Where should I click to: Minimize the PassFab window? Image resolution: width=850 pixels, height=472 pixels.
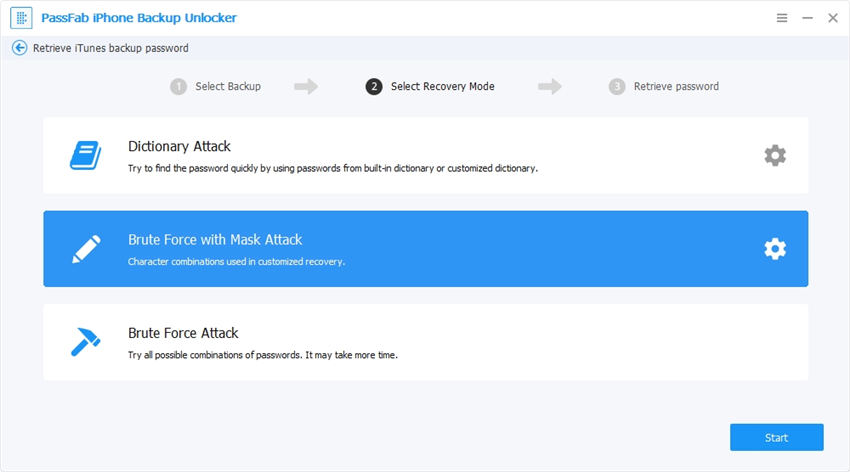[x=807, y=19]
